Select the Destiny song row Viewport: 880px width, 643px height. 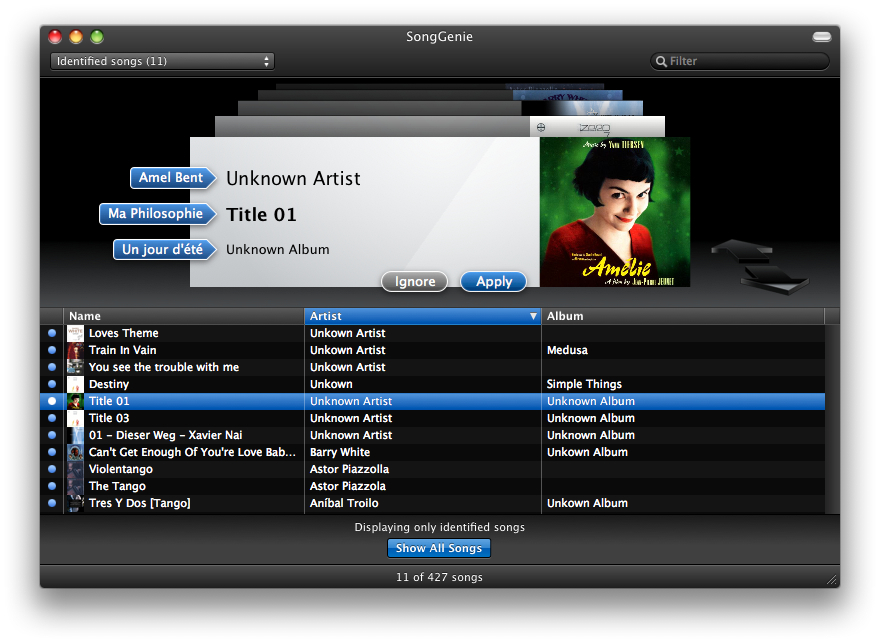coord(432,384)
